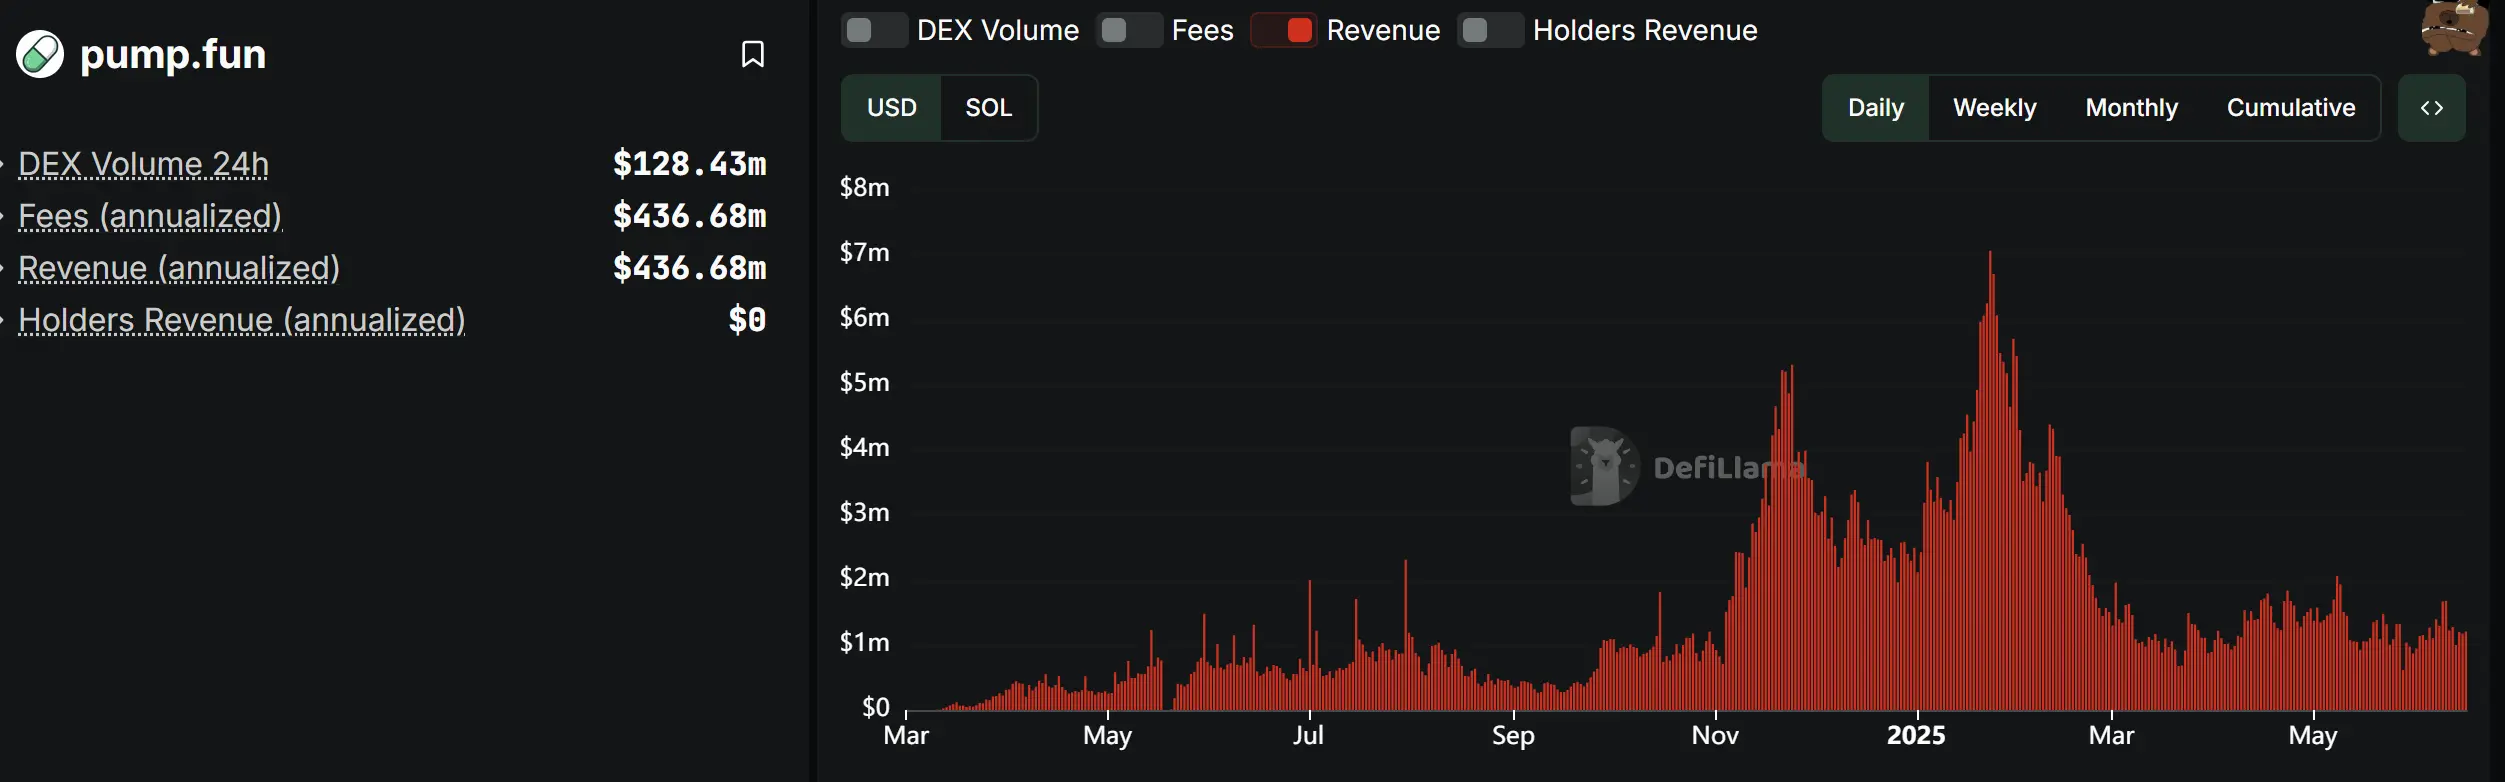The width and height of the screenshot is (2505, 782).
Task: Switch chart denomination to SOL
Action: click(988, 108)
